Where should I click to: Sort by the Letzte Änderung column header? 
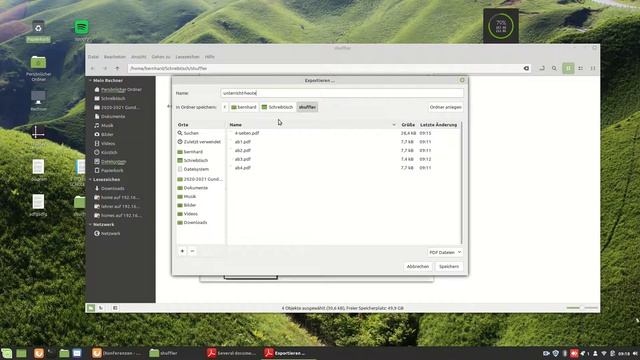[439, 125]
